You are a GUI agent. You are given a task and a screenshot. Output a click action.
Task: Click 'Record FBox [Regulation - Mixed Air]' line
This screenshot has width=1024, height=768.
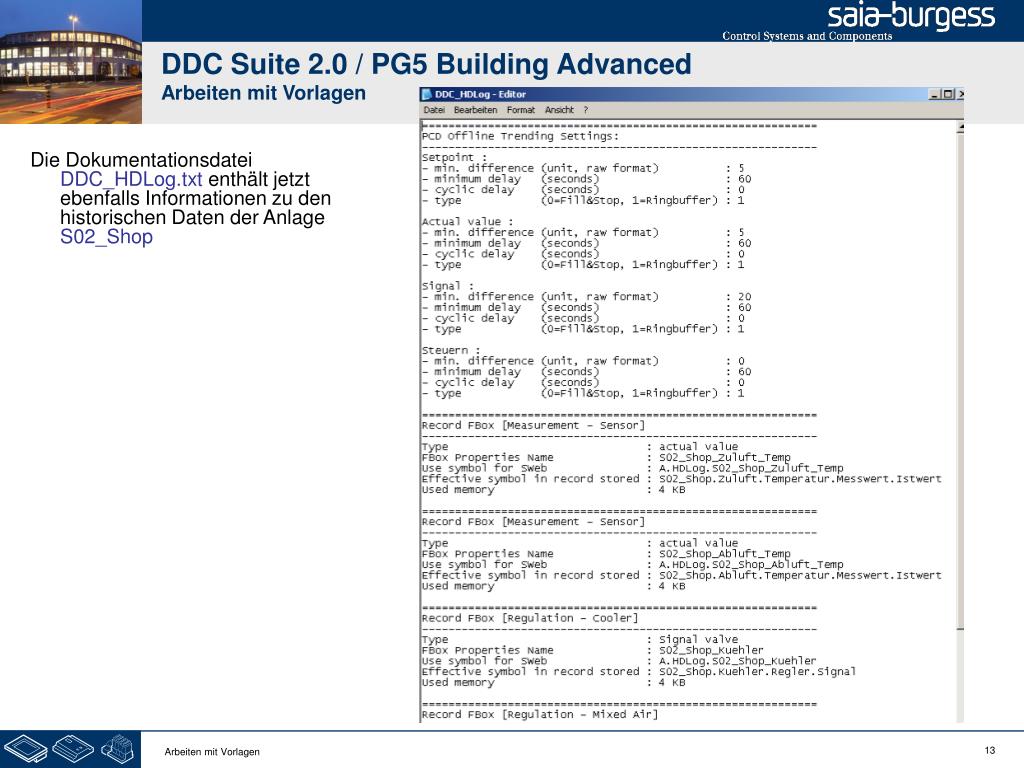coord(539,714)
